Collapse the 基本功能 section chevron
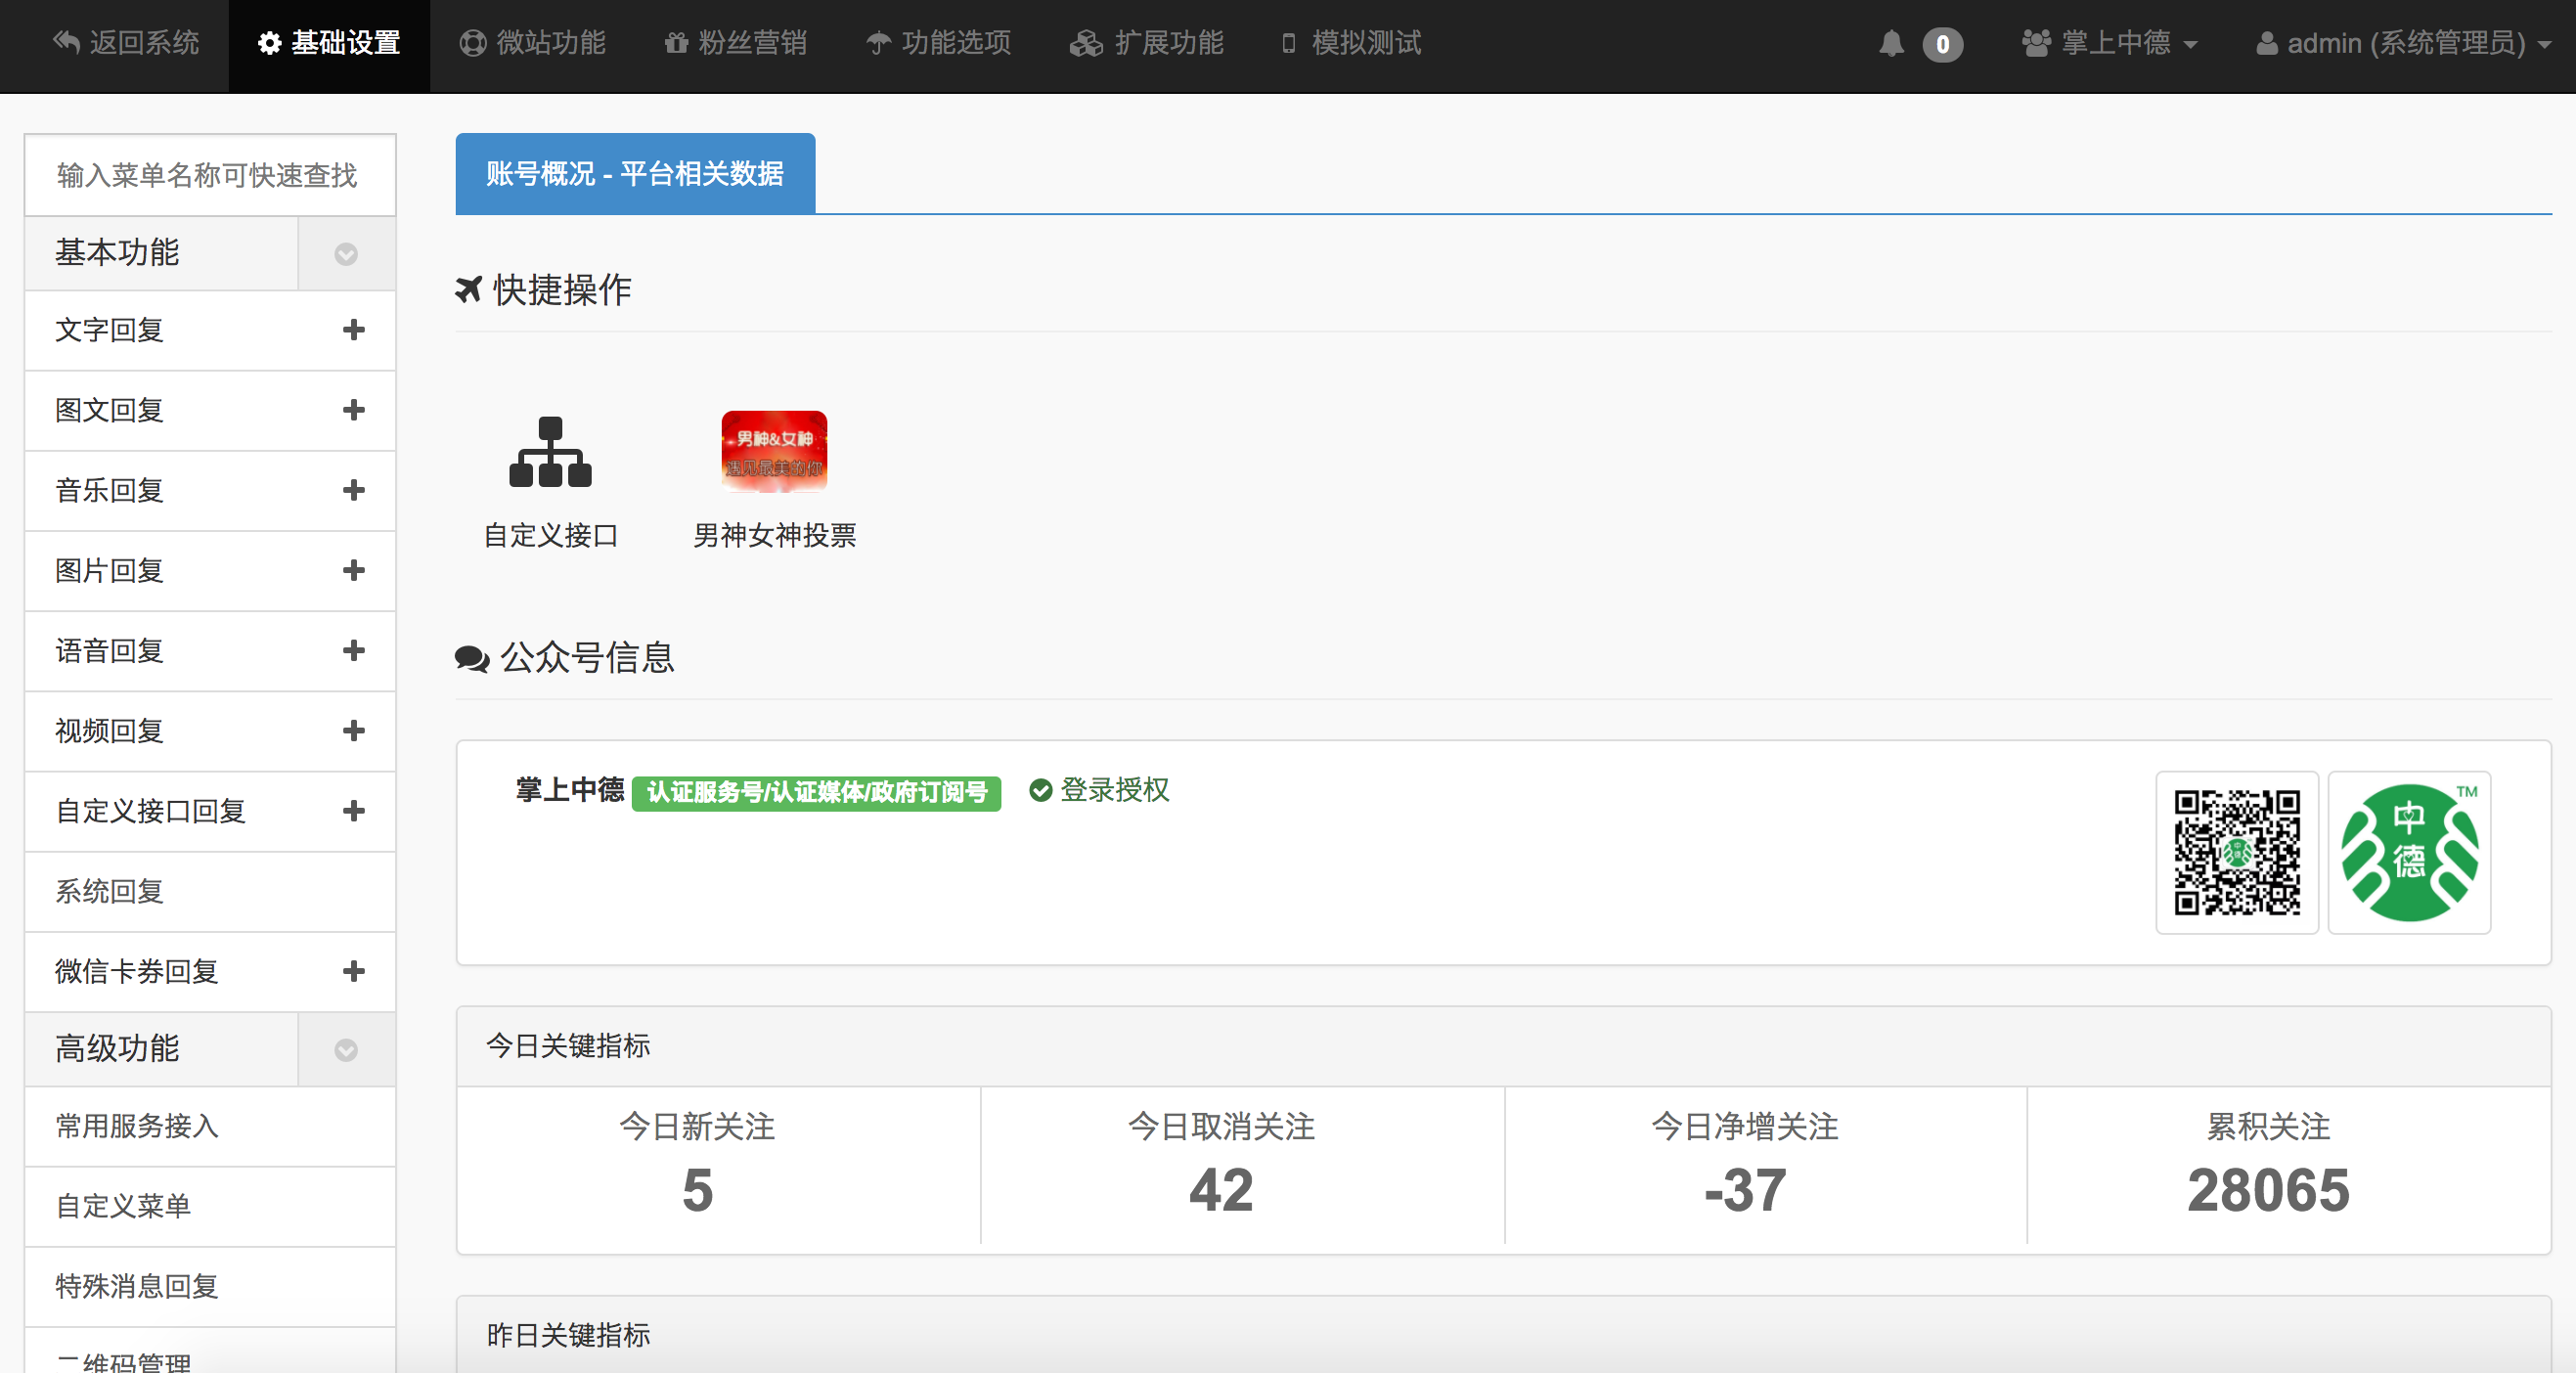 pyautogui.click(x=346, y=254)
